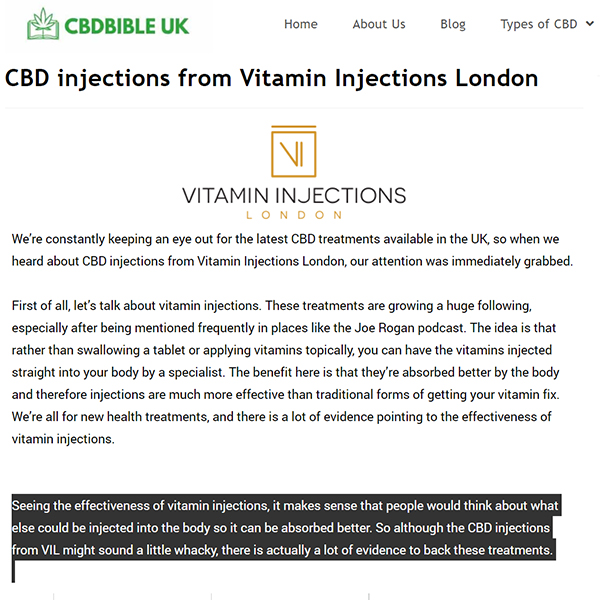Go to the Blog section
Image resolution: width=600 pixels, height=600 pixels.
[x=453, y=24]
